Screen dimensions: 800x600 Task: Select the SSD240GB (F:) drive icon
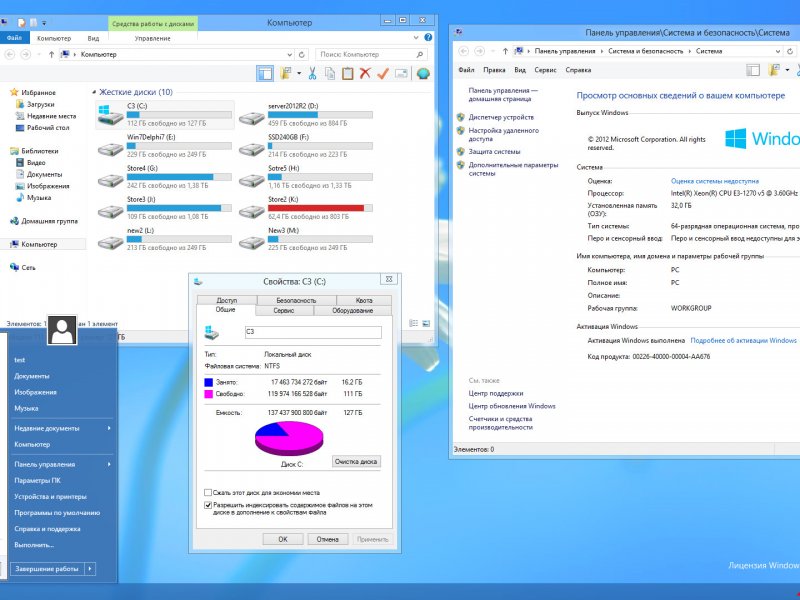pyautogui.click(x=252, y=149)
